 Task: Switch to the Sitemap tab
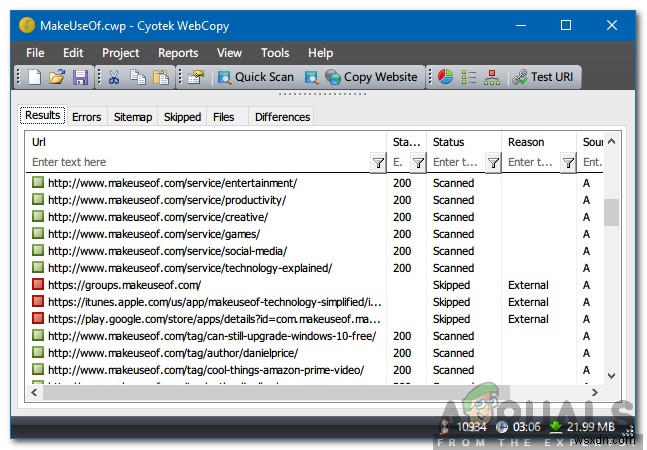(133, 117)
